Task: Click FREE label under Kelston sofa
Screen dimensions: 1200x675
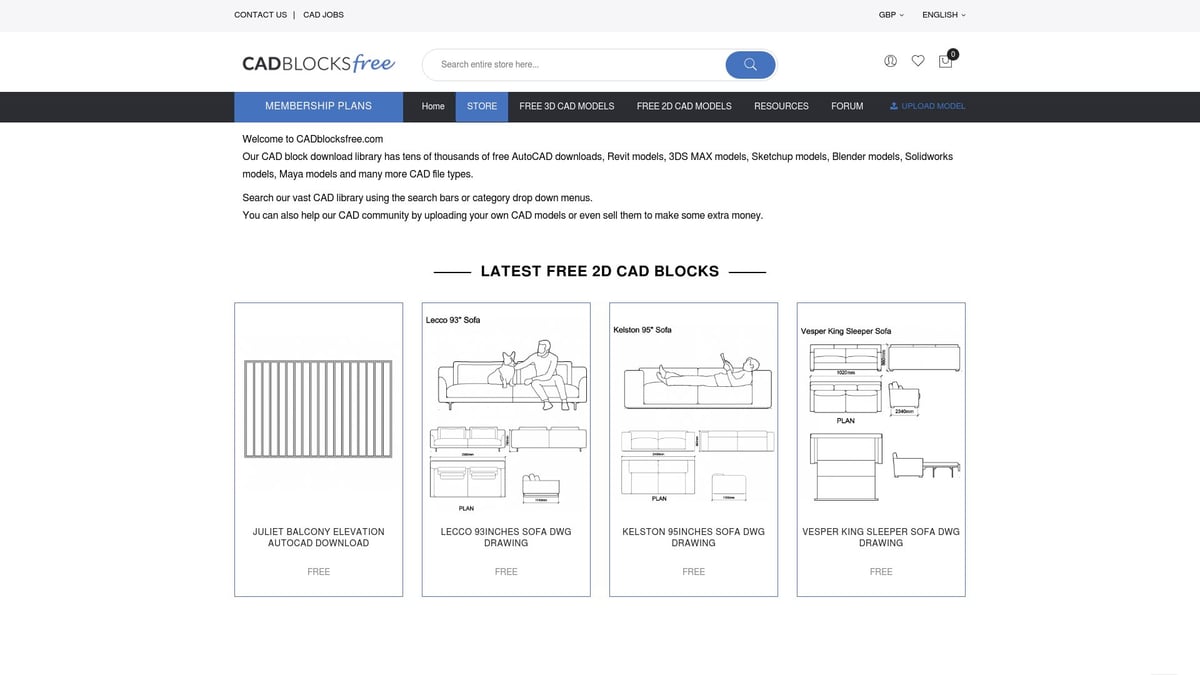Action: (693, 572)
